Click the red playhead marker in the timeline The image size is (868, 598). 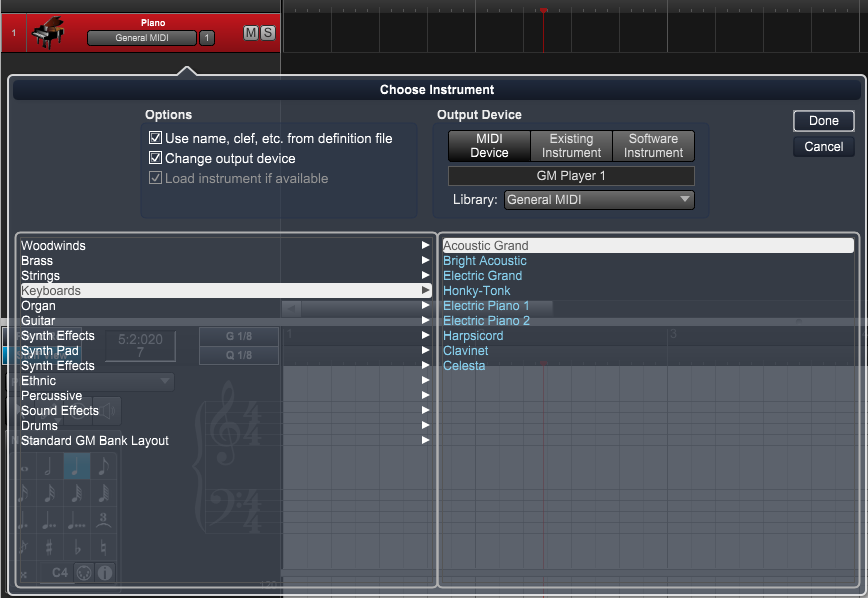click(543, 10)
